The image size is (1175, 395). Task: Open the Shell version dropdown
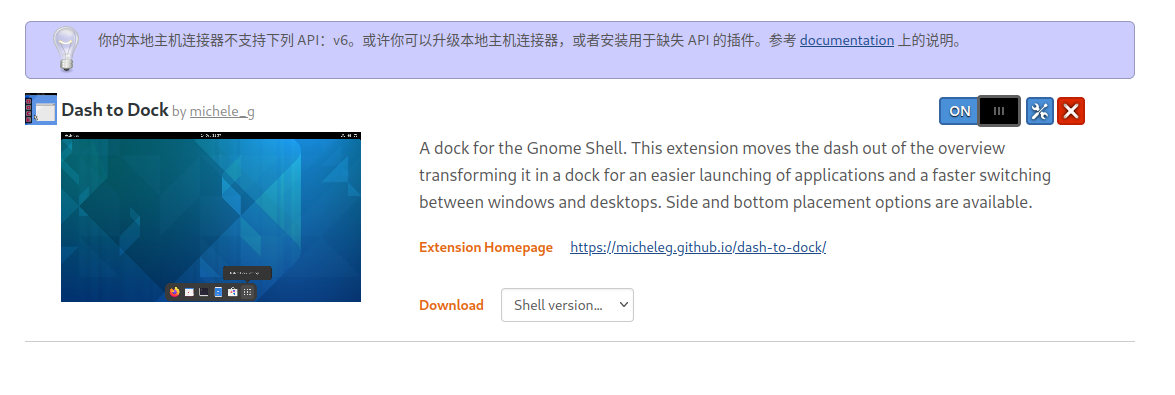pyautogui.click(x=567, y=305)
